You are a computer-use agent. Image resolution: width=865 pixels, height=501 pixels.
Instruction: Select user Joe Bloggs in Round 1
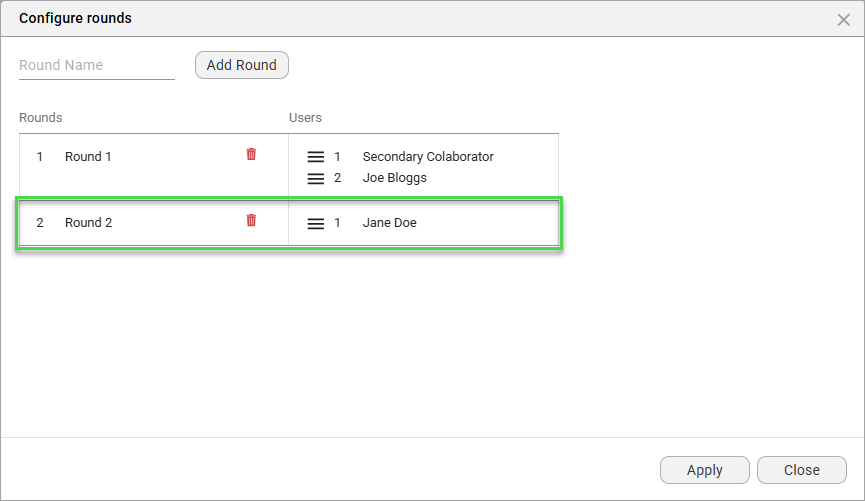(394, 178)
